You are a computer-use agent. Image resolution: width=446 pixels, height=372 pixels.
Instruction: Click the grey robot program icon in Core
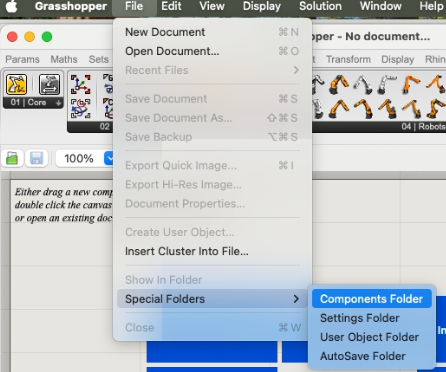click(x=50, y=84)
